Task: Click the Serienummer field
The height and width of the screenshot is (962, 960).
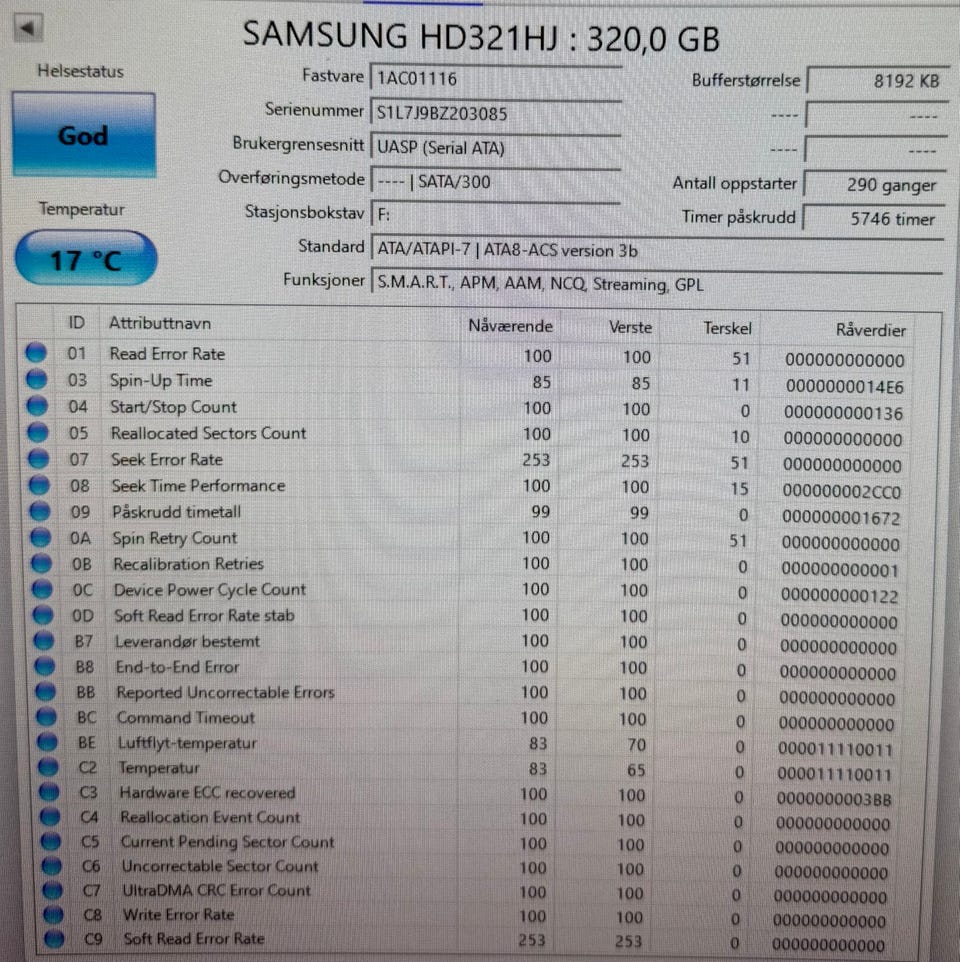Action: click(496, 114)
